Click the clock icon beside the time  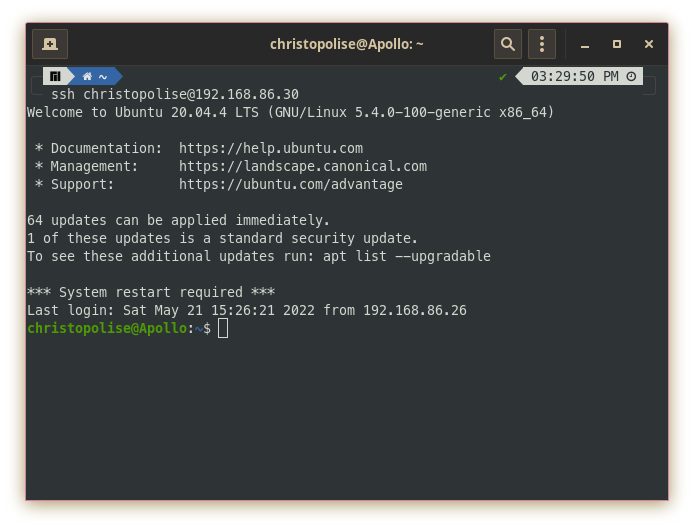tap(631, 76)
